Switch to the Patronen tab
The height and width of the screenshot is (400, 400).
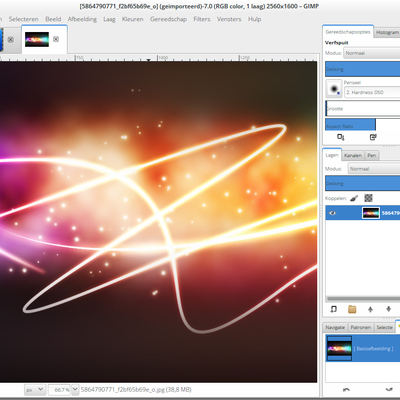(x=361, y=327)
